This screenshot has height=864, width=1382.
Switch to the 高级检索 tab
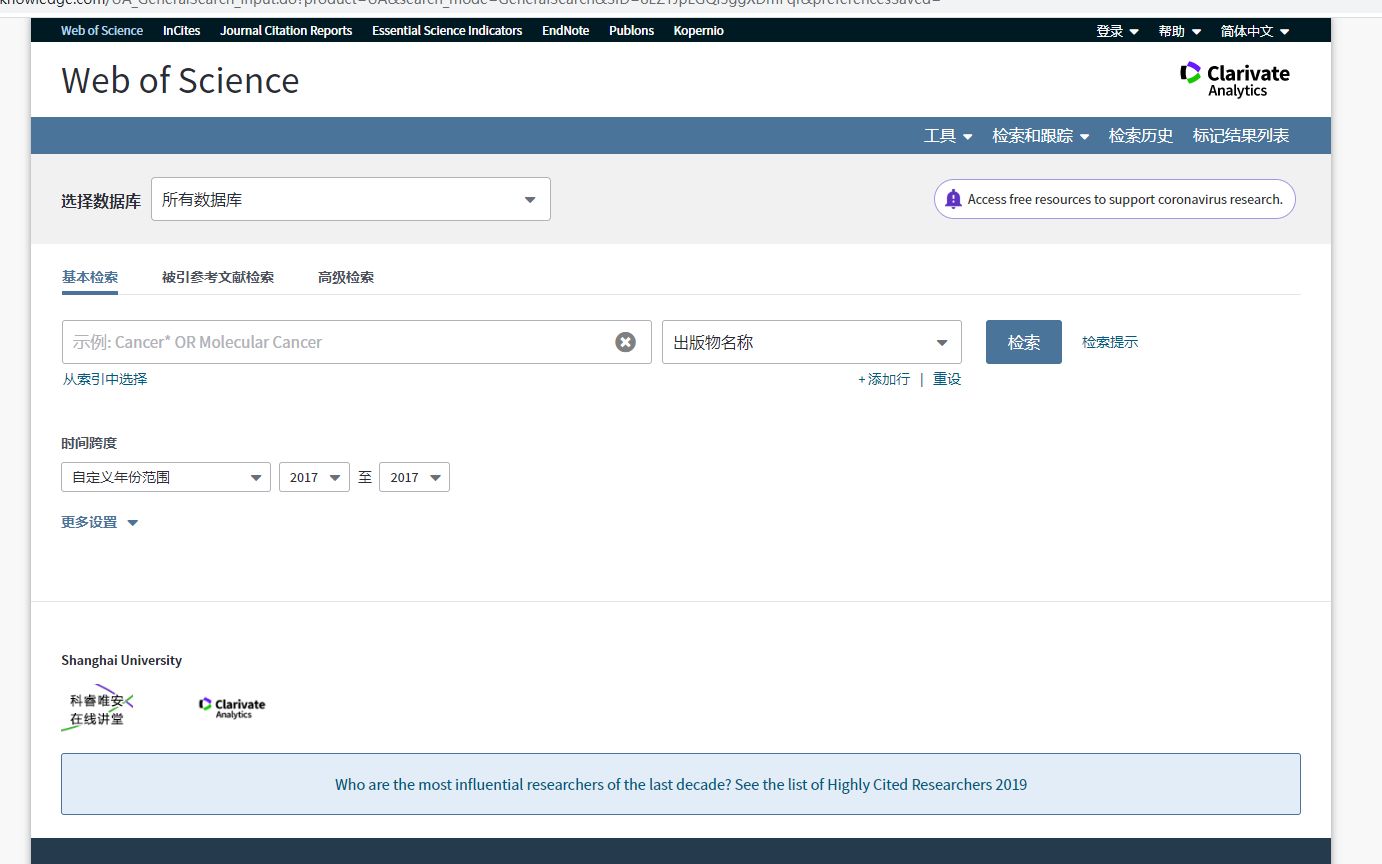[x=346, y=277]
